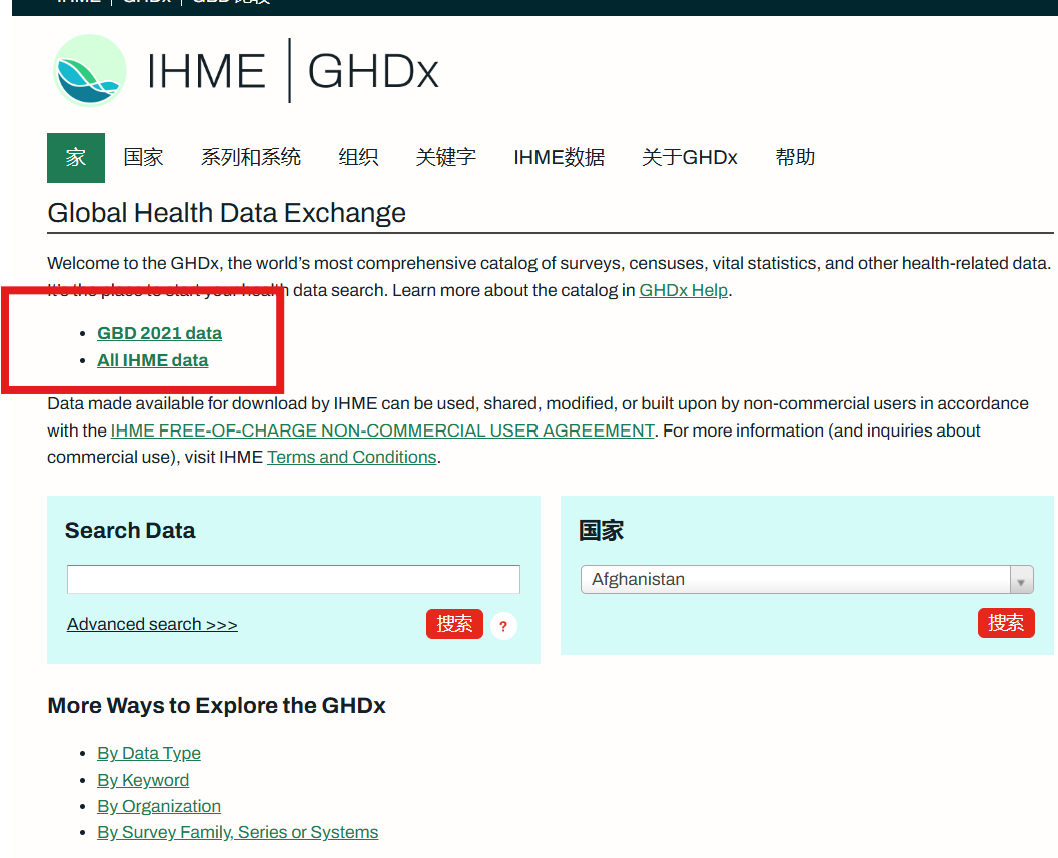1058x858 pixels.
Task: Follow the GHDx Help link
Action: tap(684, 291)
